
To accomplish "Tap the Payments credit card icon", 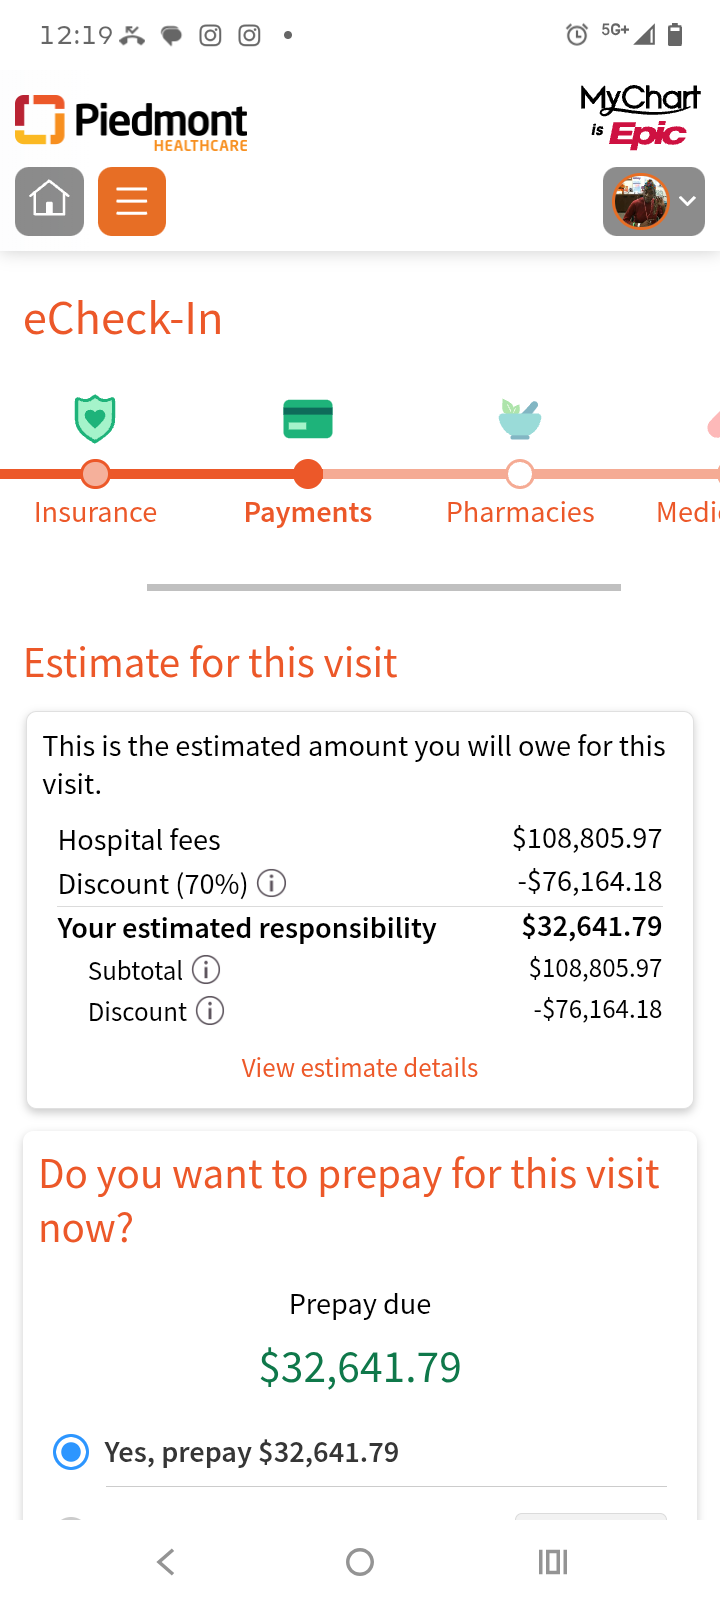I will click(308, 419).
